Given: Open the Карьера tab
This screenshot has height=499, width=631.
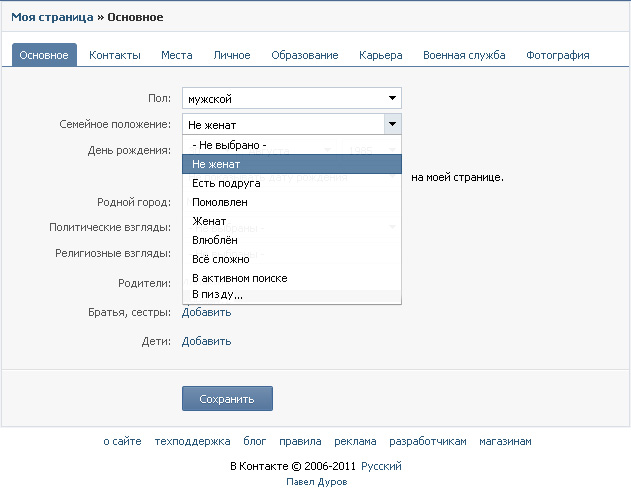Looking at the screenshot, I should (381, 55).
